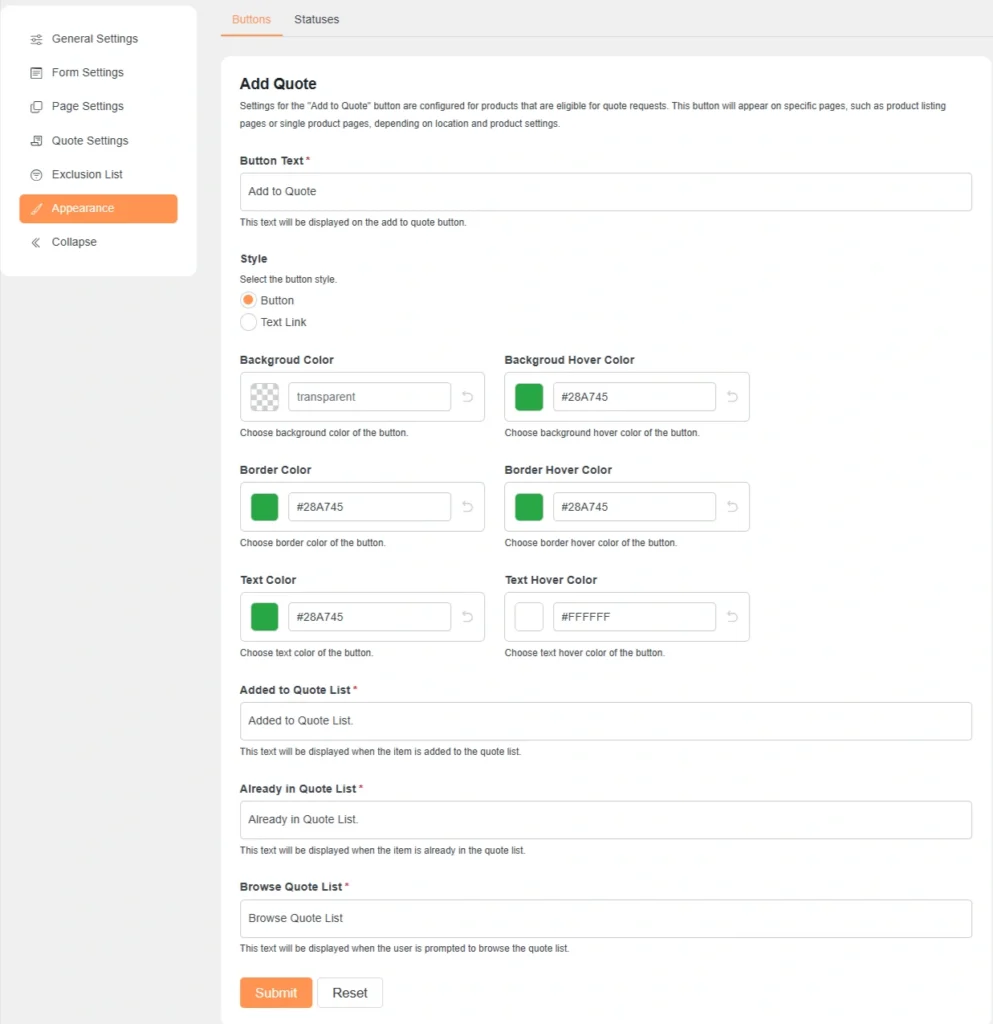
Task: Select the Button style radio option
Action: coord(248,300)
